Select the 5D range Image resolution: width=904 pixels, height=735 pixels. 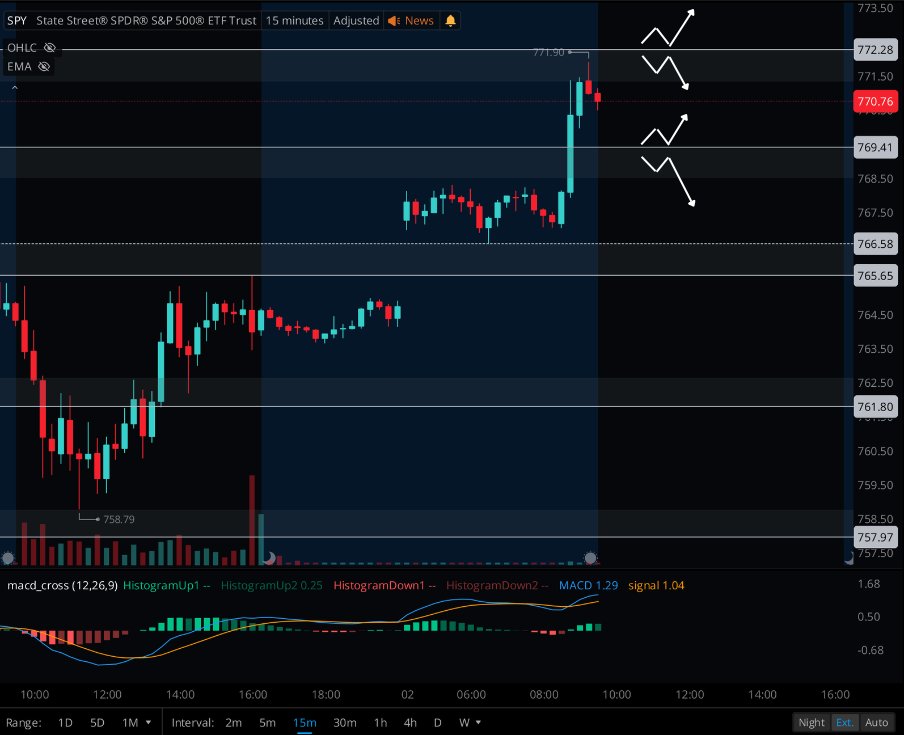click(x=97, y=722)
